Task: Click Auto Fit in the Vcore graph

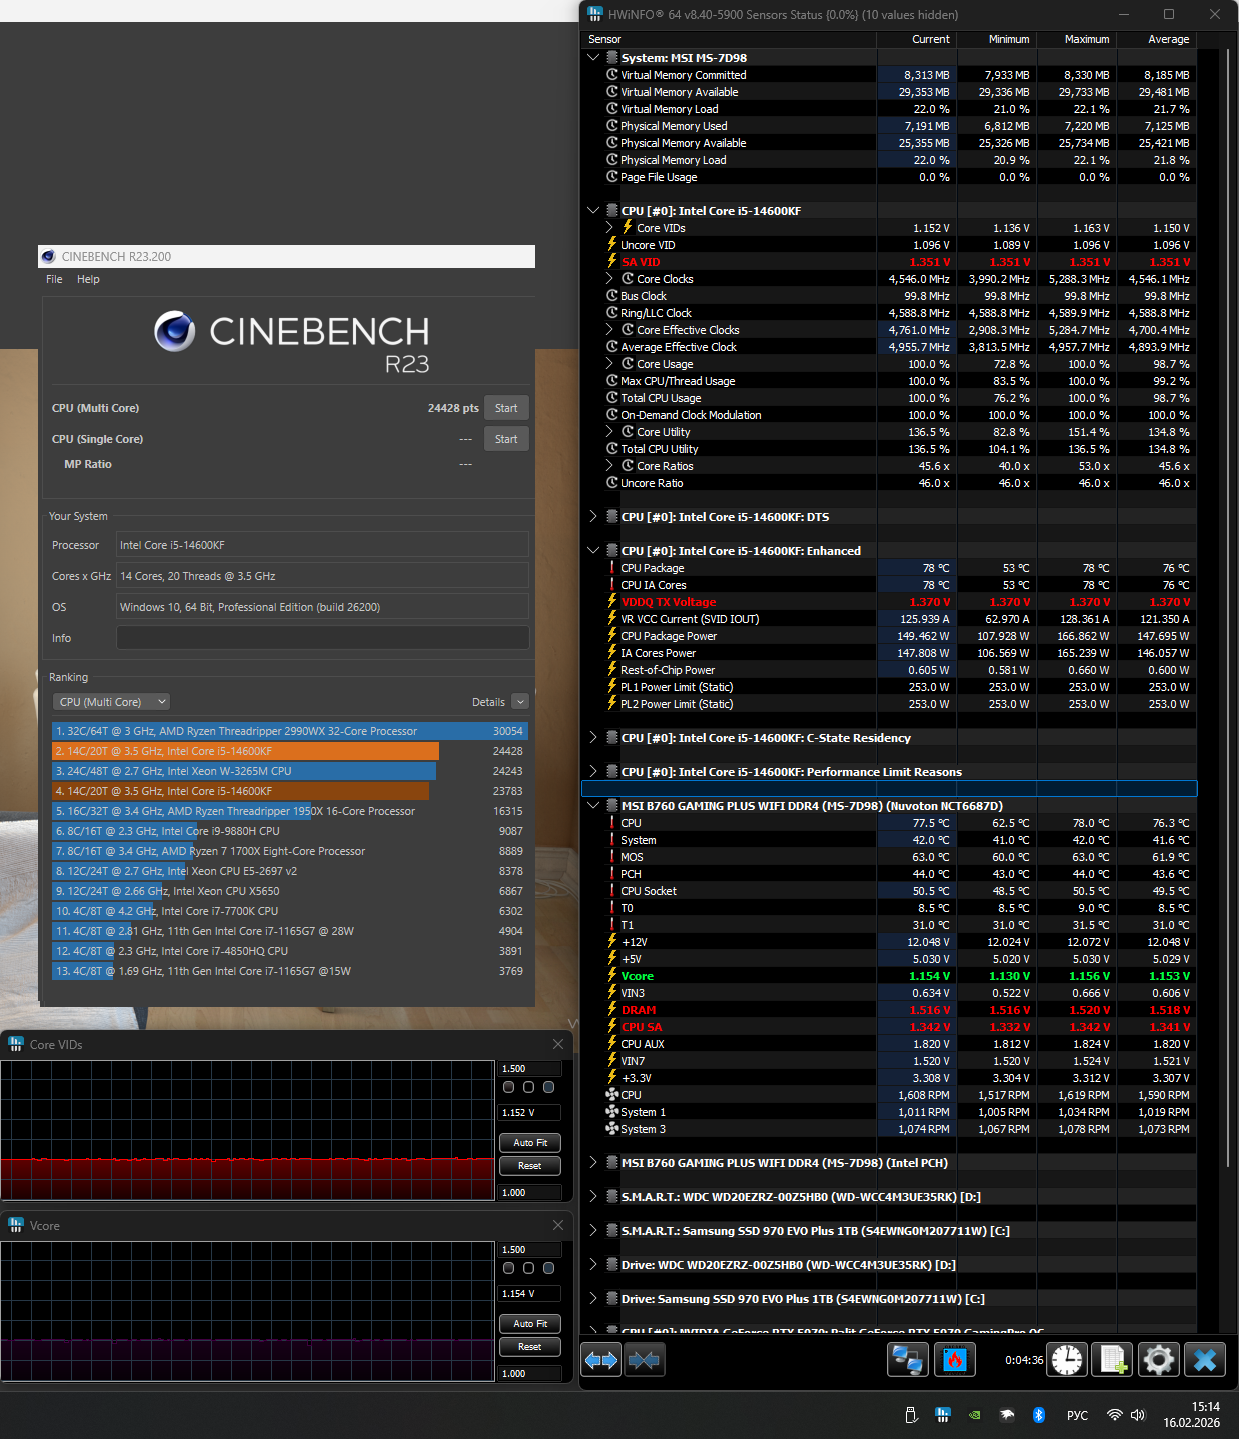Action: click(530, 1323)
